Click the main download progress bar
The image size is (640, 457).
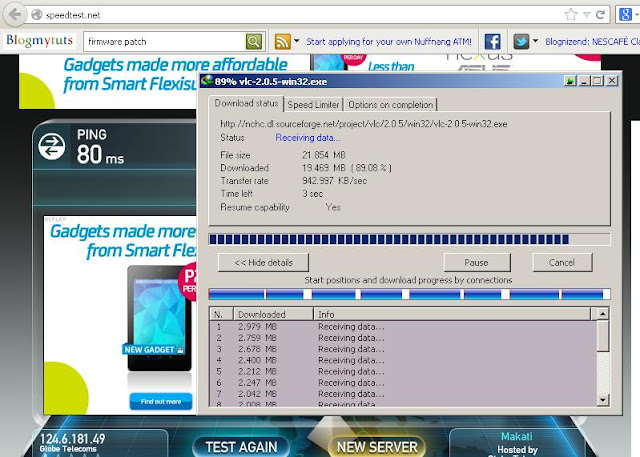[x=409, y=240]
